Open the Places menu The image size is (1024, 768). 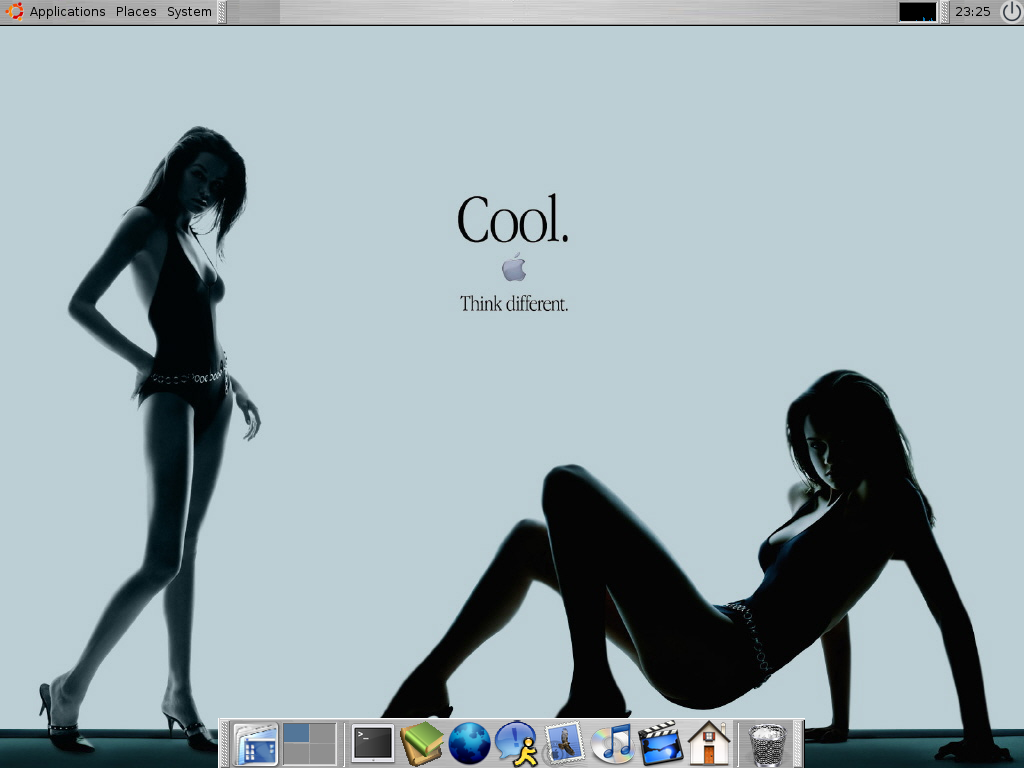pos(136,12)
